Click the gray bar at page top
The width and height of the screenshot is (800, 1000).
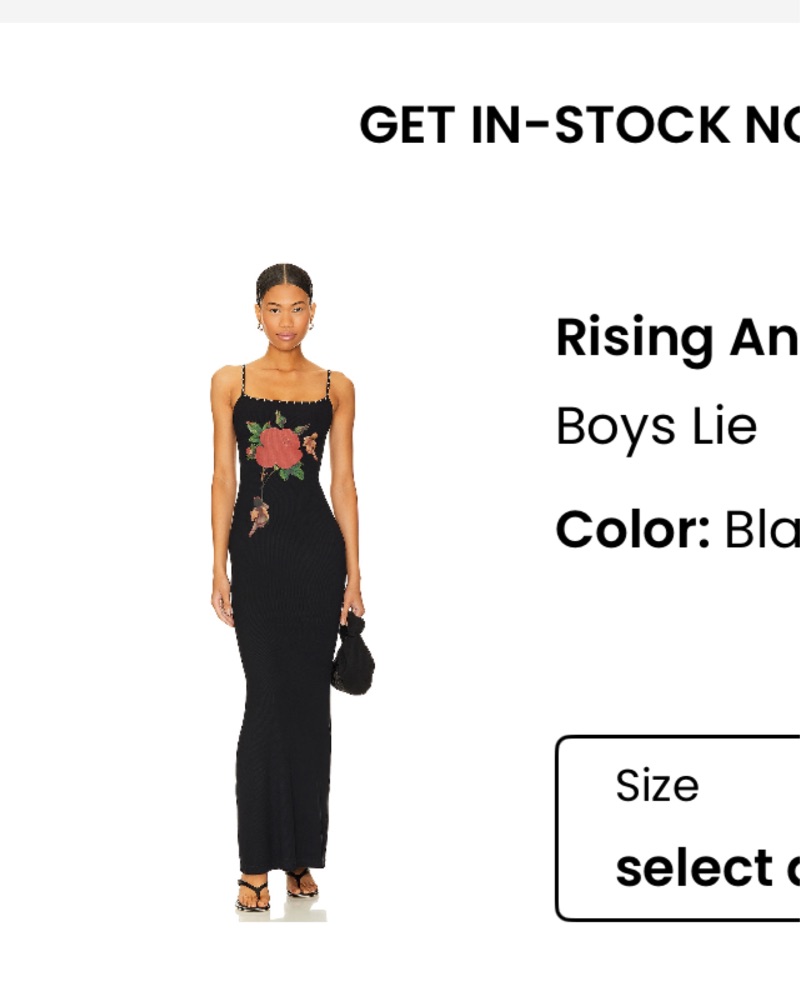coord(400,11)
